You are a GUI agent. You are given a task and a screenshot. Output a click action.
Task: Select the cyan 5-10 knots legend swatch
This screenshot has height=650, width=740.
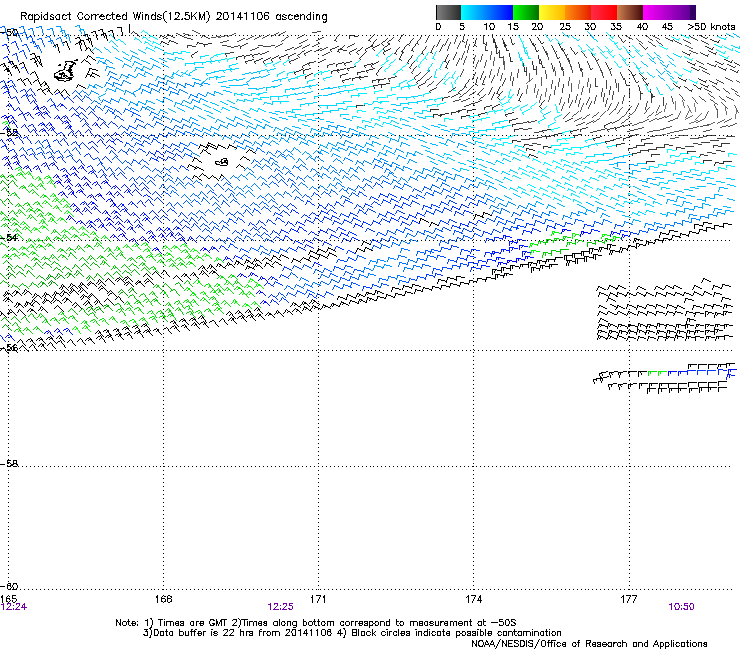[474, 12]
